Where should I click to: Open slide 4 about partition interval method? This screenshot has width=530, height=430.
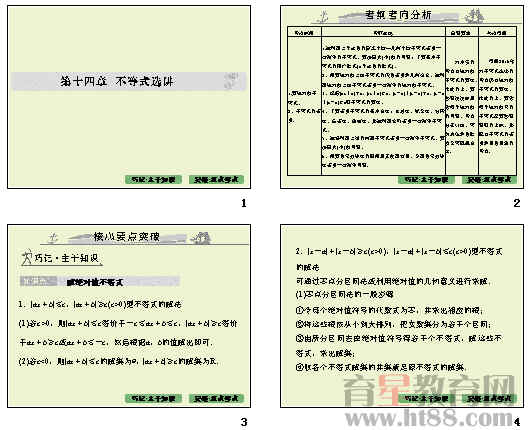(402, 316)
